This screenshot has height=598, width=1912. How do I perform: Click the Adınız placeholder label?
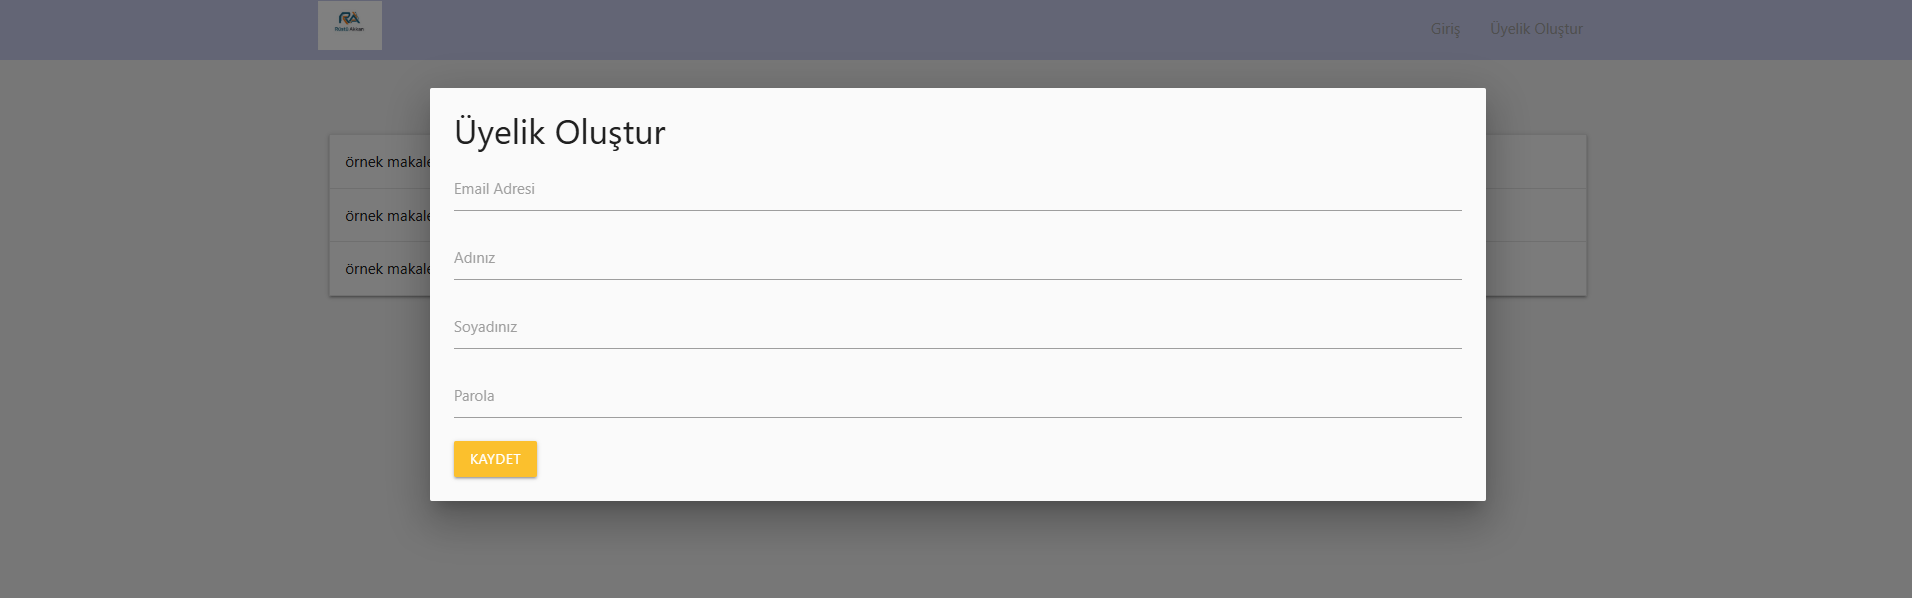[474, 258]
